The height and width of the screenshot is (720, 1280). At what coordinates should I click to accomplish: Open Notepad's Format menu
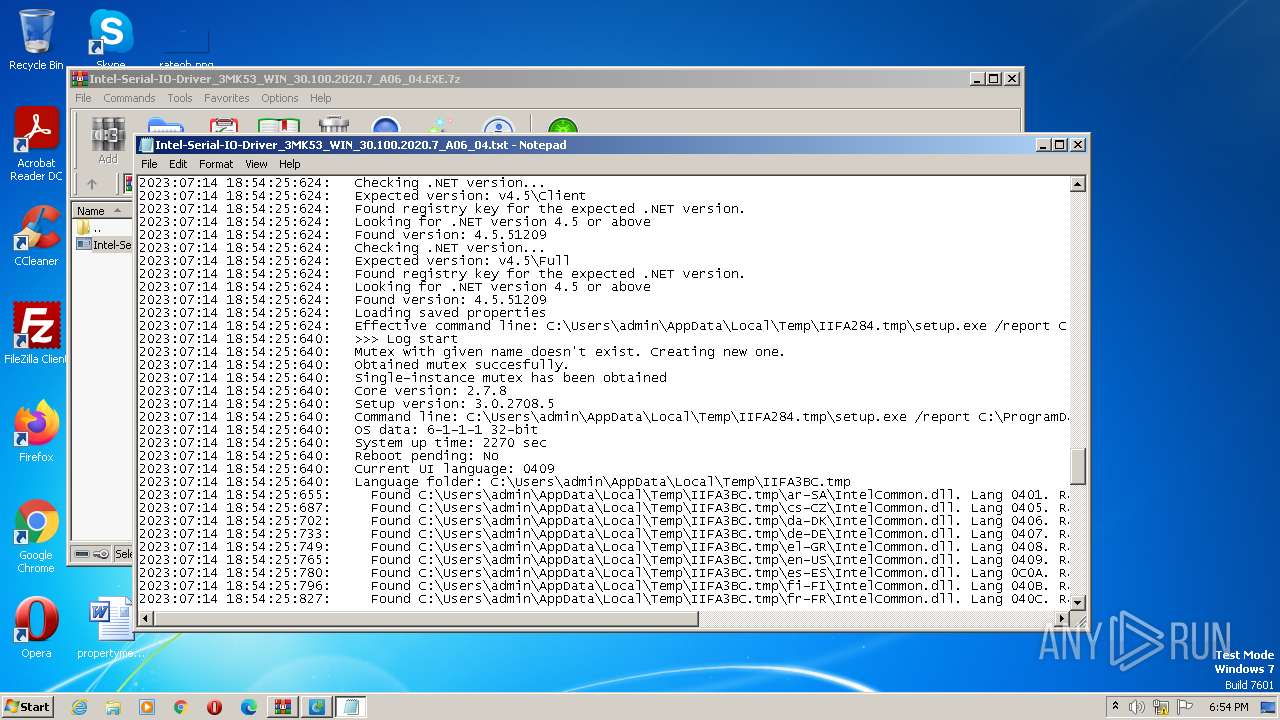coord(216,164)
